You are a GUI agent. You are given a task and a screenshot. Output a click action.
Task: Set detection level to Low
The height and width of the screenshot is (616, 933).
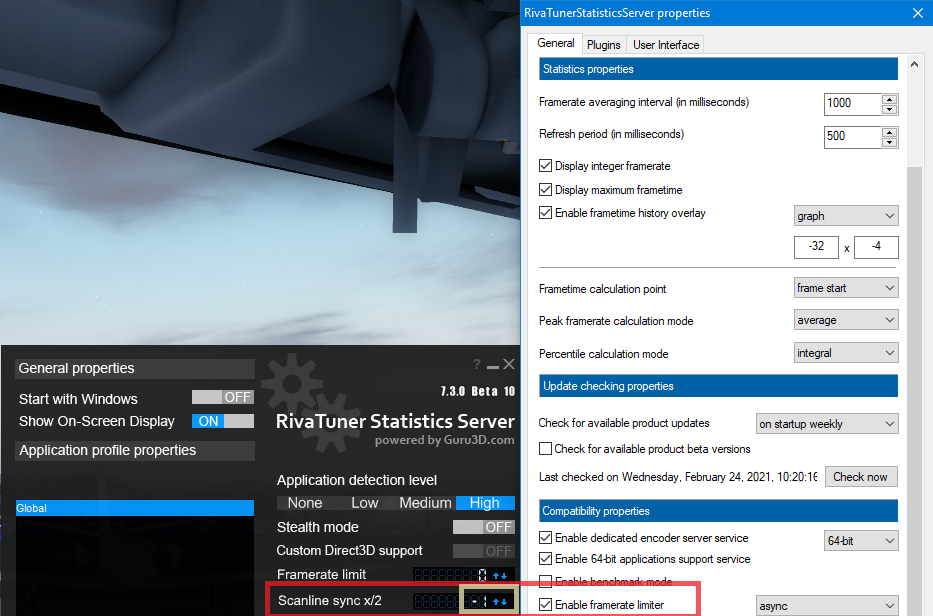pyautogui.click(x=365, y=503)
